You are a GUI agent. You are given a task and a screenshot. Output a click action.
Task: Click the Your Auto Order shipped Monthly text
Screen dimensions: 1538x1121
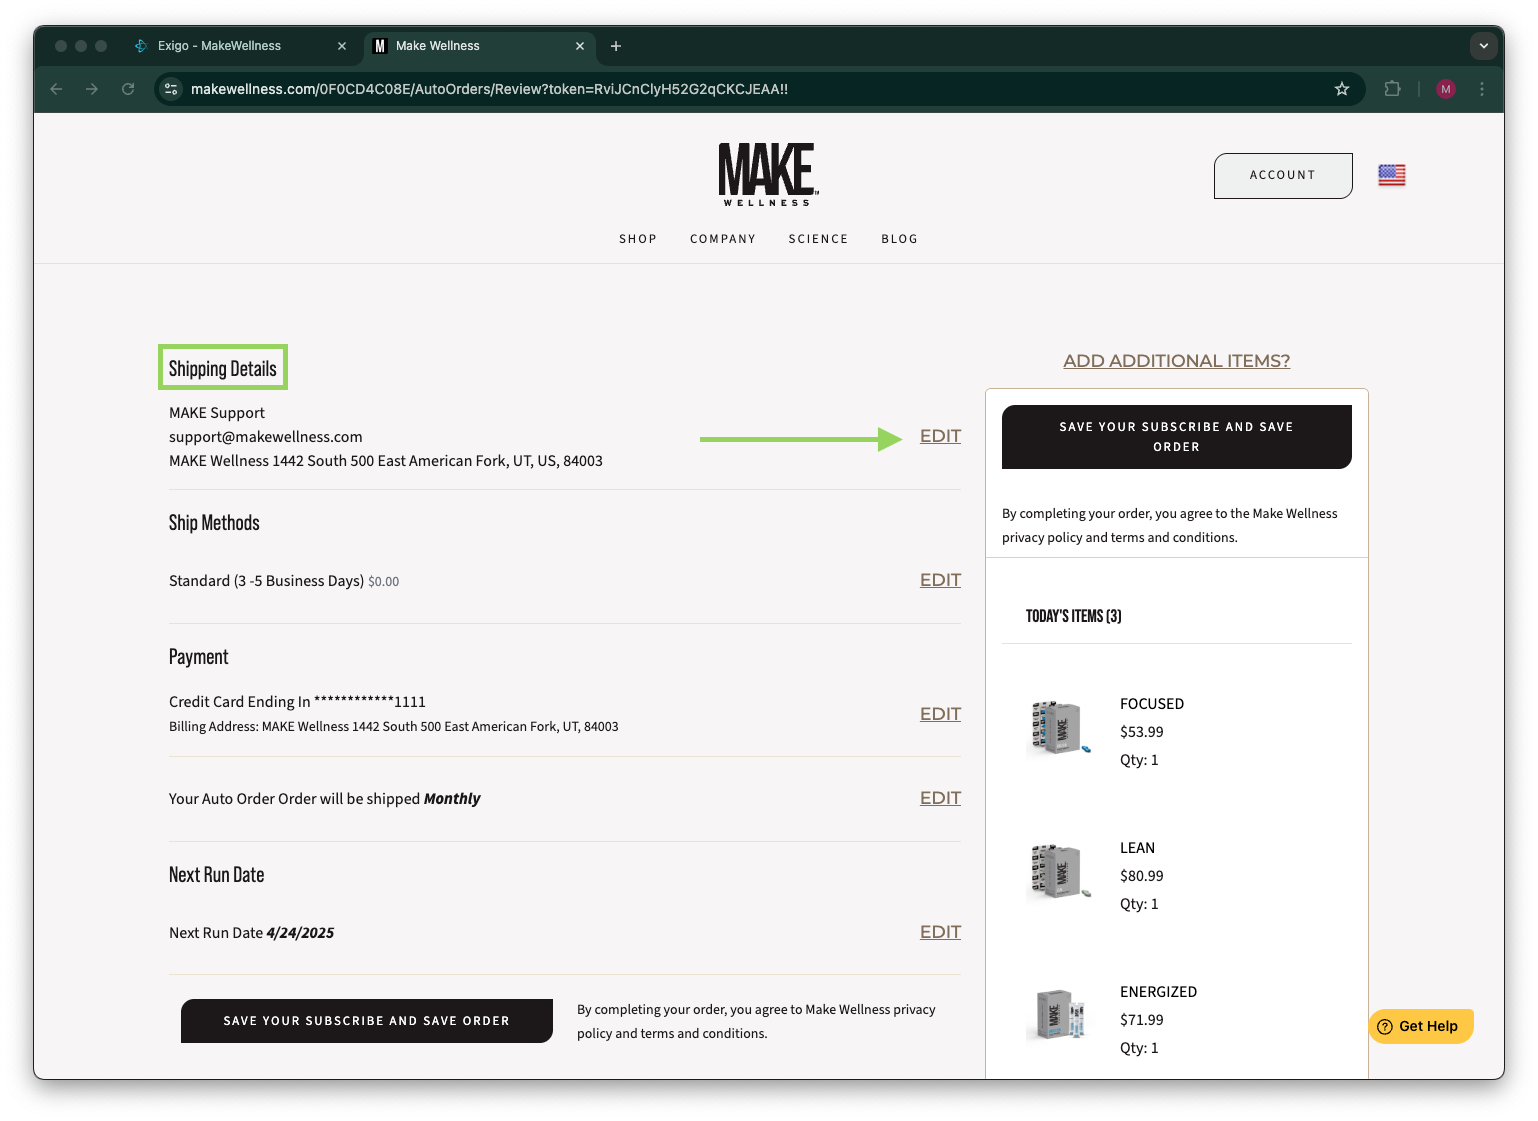[325, 799]
